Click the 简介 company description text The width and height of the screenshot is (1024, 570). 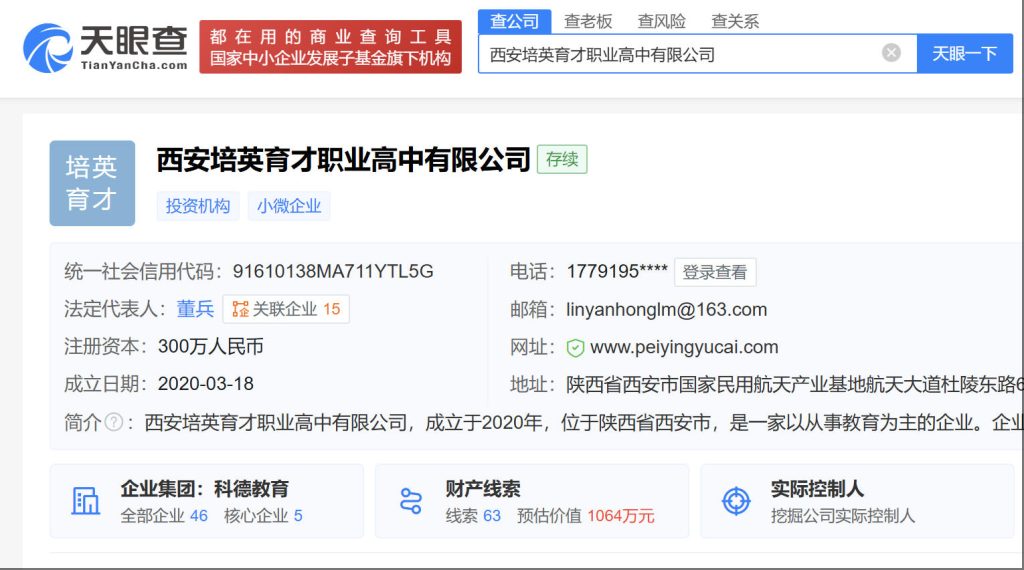584,423
